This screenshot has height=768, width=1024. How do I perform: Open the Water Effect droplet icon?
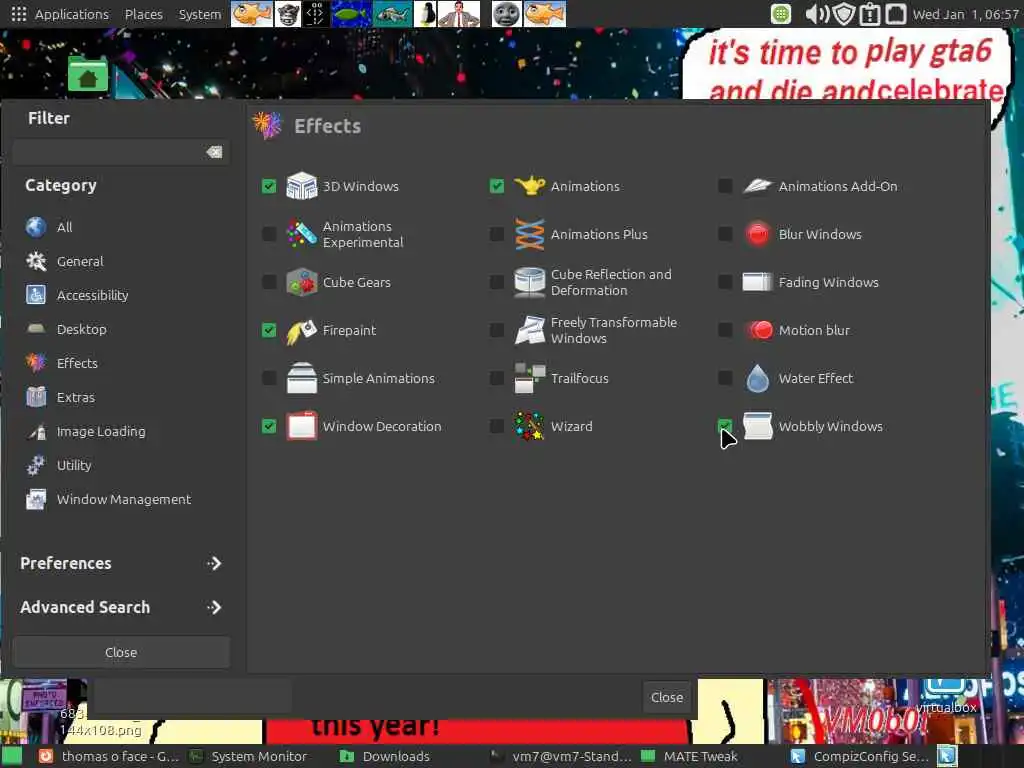[758, 378]
